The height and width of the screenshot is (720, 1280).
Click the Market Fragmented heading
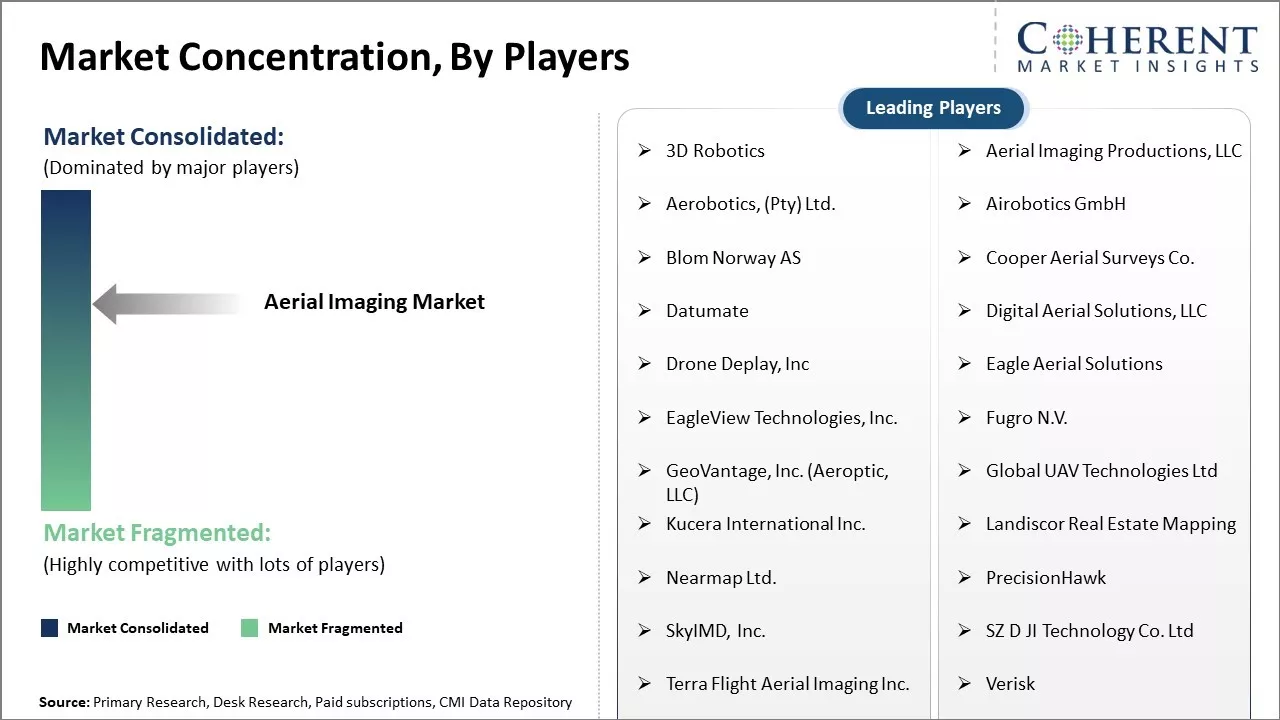pyautogui.click(x=157, y=532)
